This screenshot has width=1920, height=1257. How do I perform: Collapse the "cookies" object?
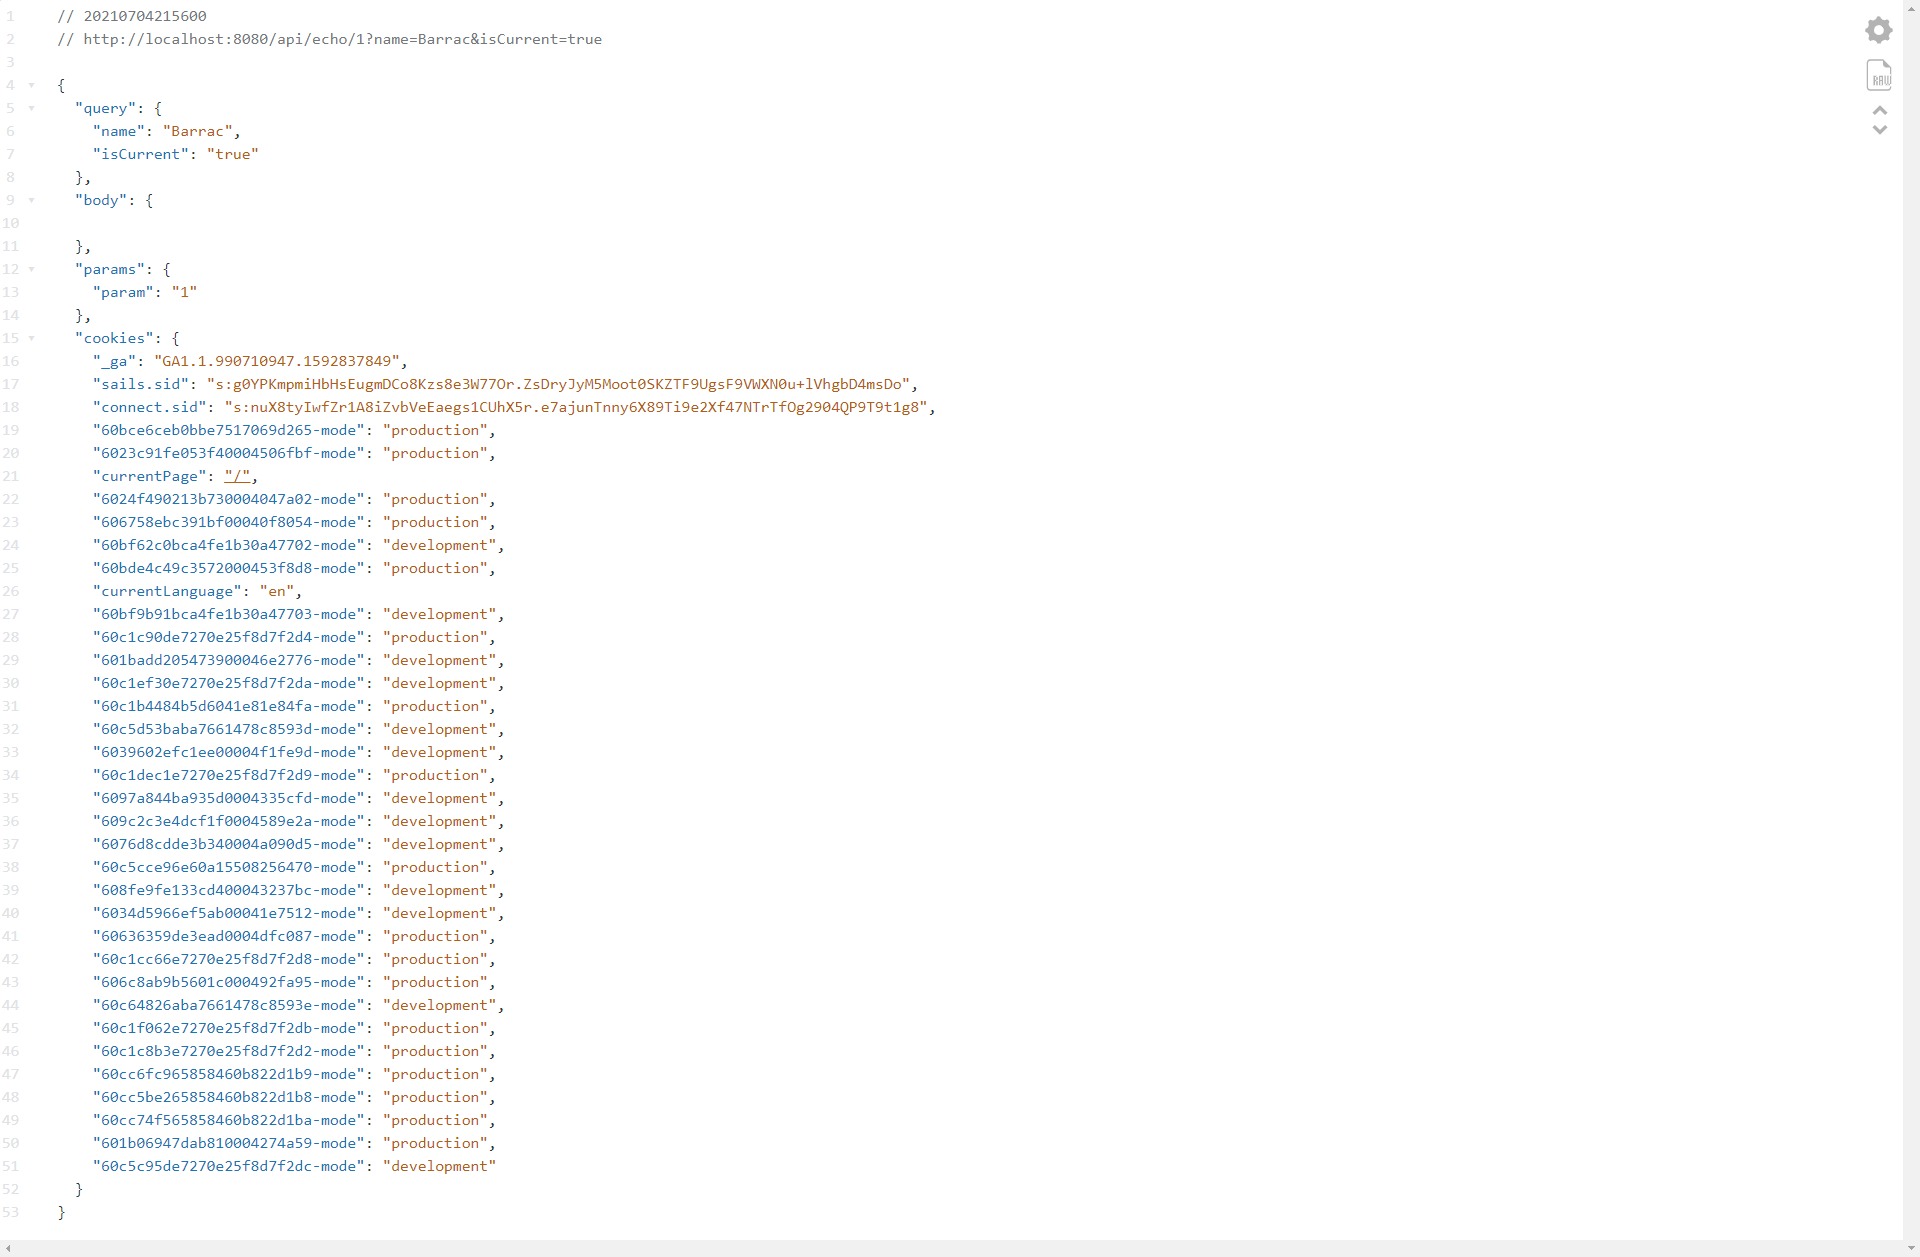31,338
